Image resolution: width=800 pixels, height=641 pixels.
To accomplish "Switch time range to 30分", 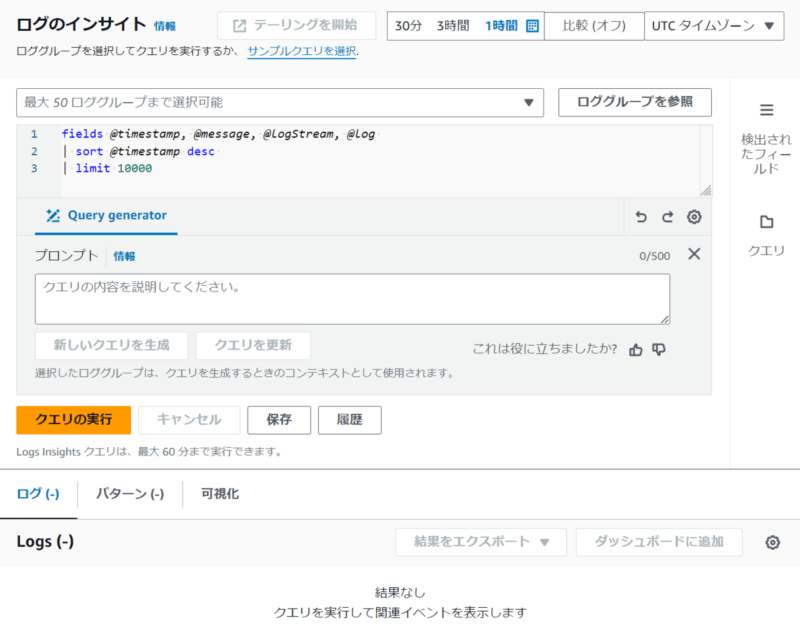I will pos(410,27).
